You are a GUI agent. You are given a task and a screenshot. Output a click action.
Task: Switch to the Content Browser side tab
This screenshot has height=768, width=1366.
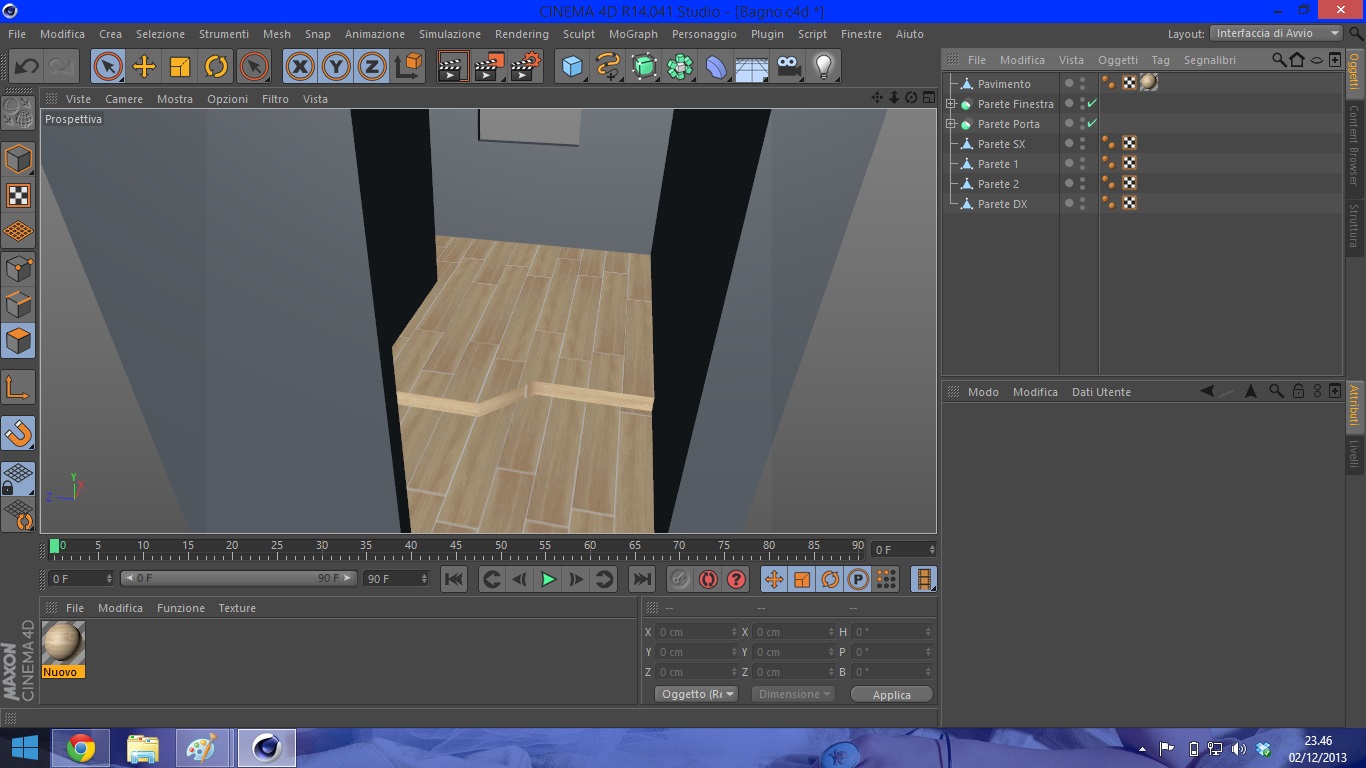pos(1355,145)
